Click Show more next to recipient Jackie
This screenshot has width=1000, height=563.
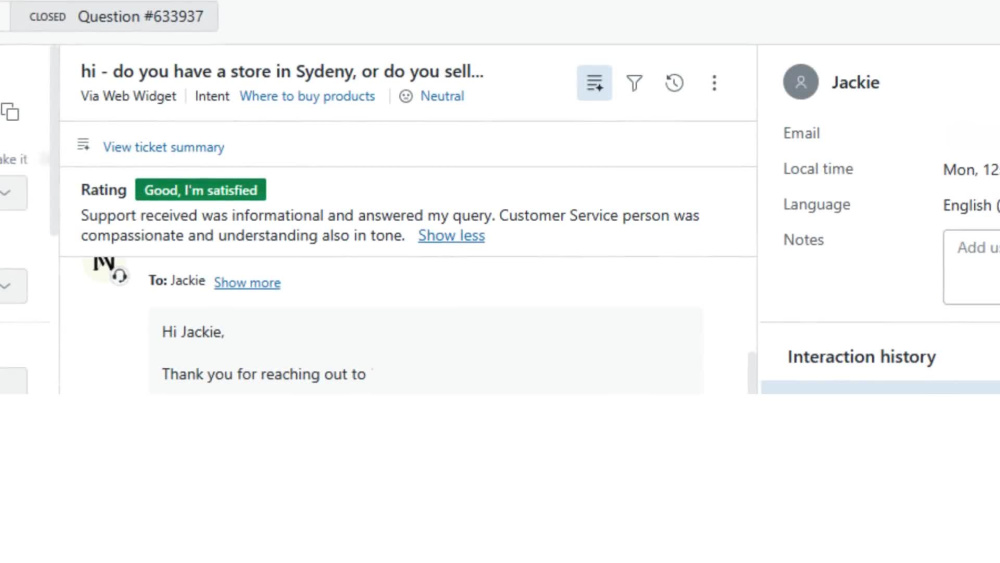247,282
